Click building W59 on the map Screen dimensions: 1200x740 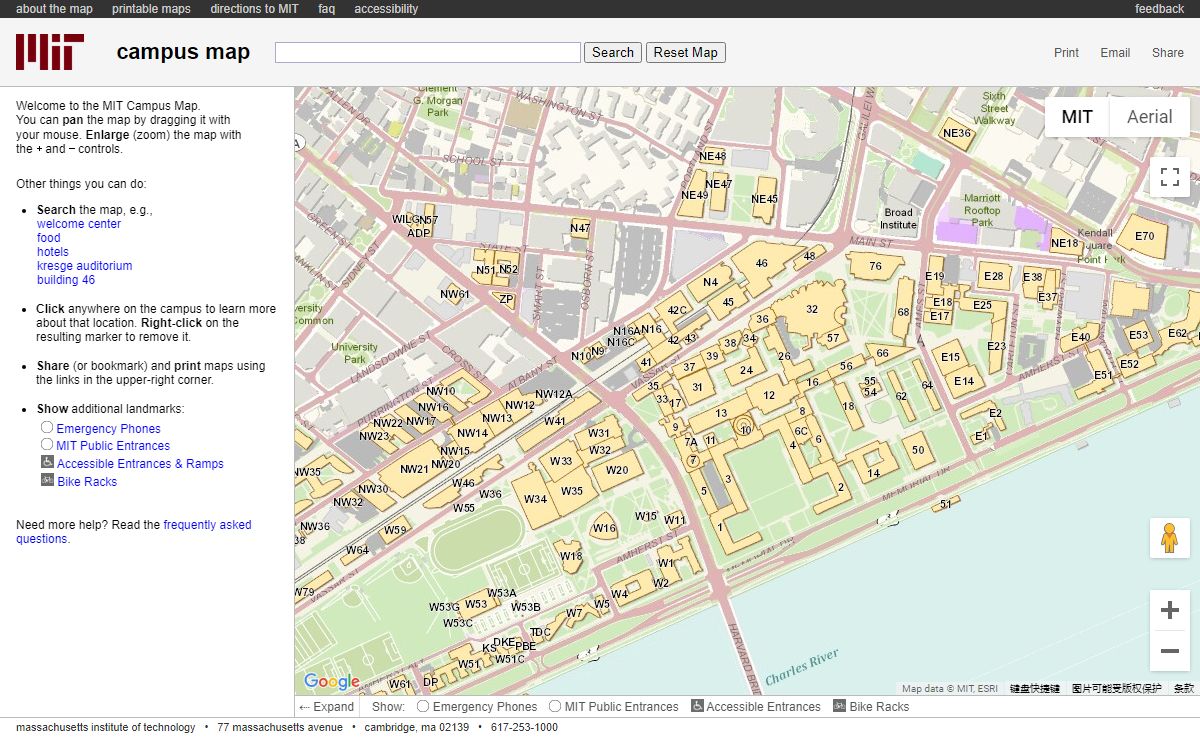tap(395, 530)
